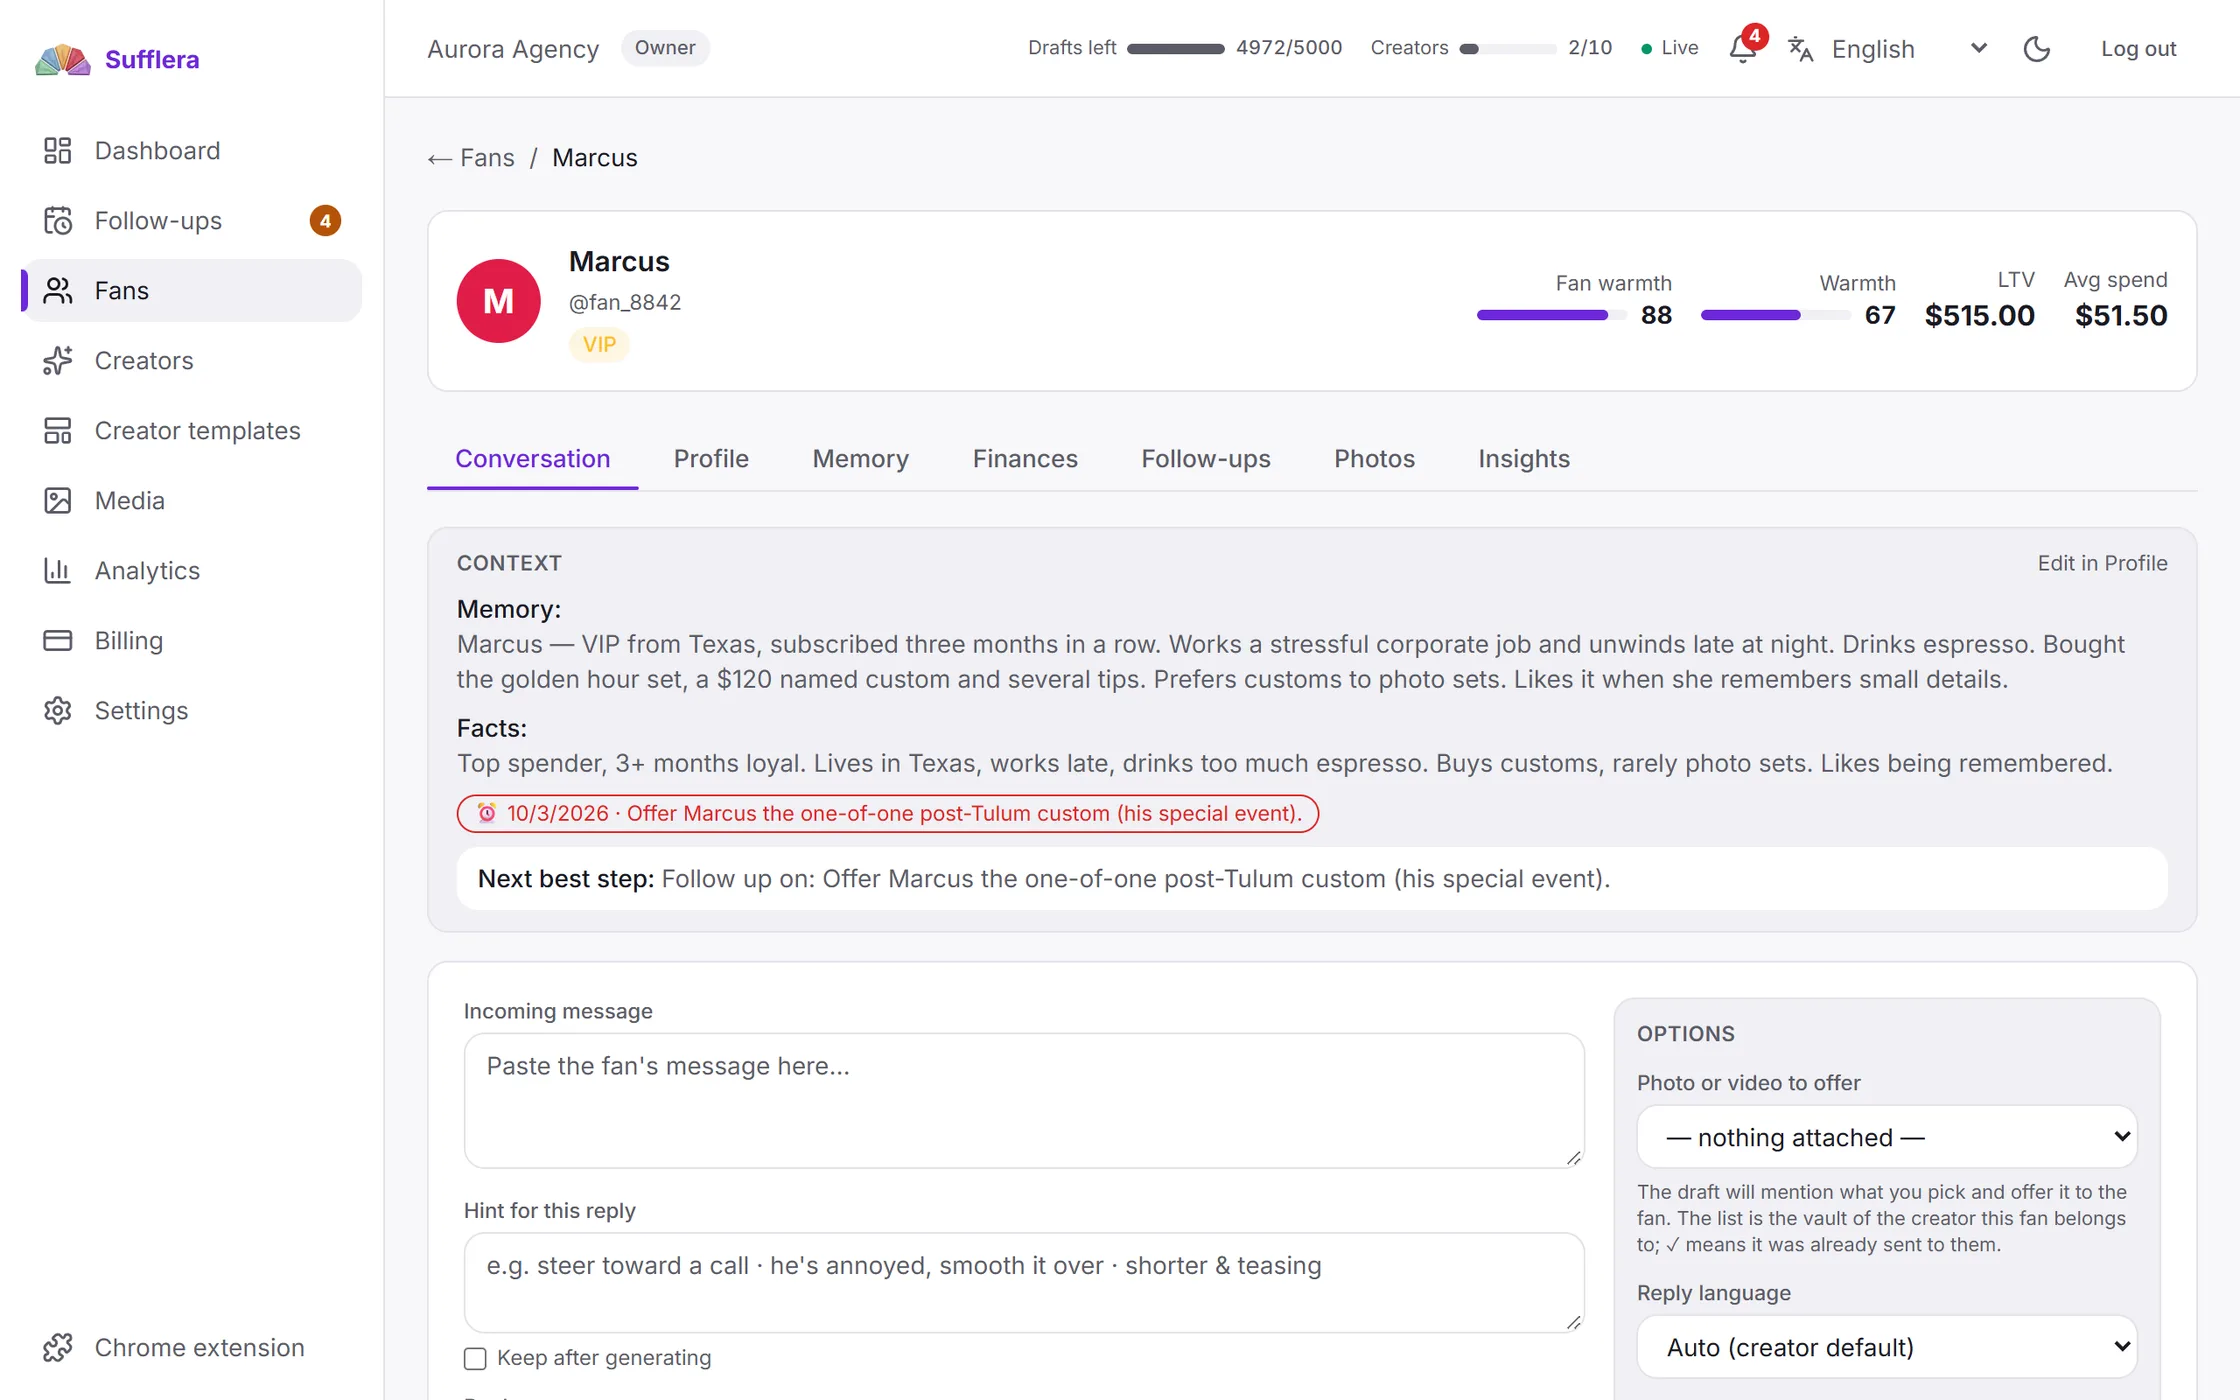Image resolution: width=2240 pixels, height=1400 pixels.
Task: Open the Photos tab
Action: coord(1374,459)
